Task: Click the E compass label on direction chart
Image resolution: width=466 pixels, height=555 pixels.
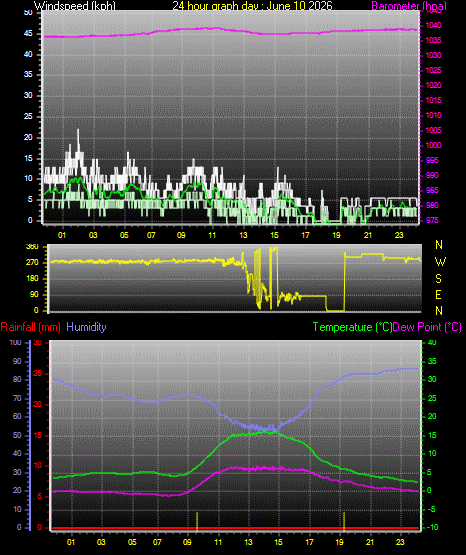Action: pyautogui.click(x=438, y=294)
